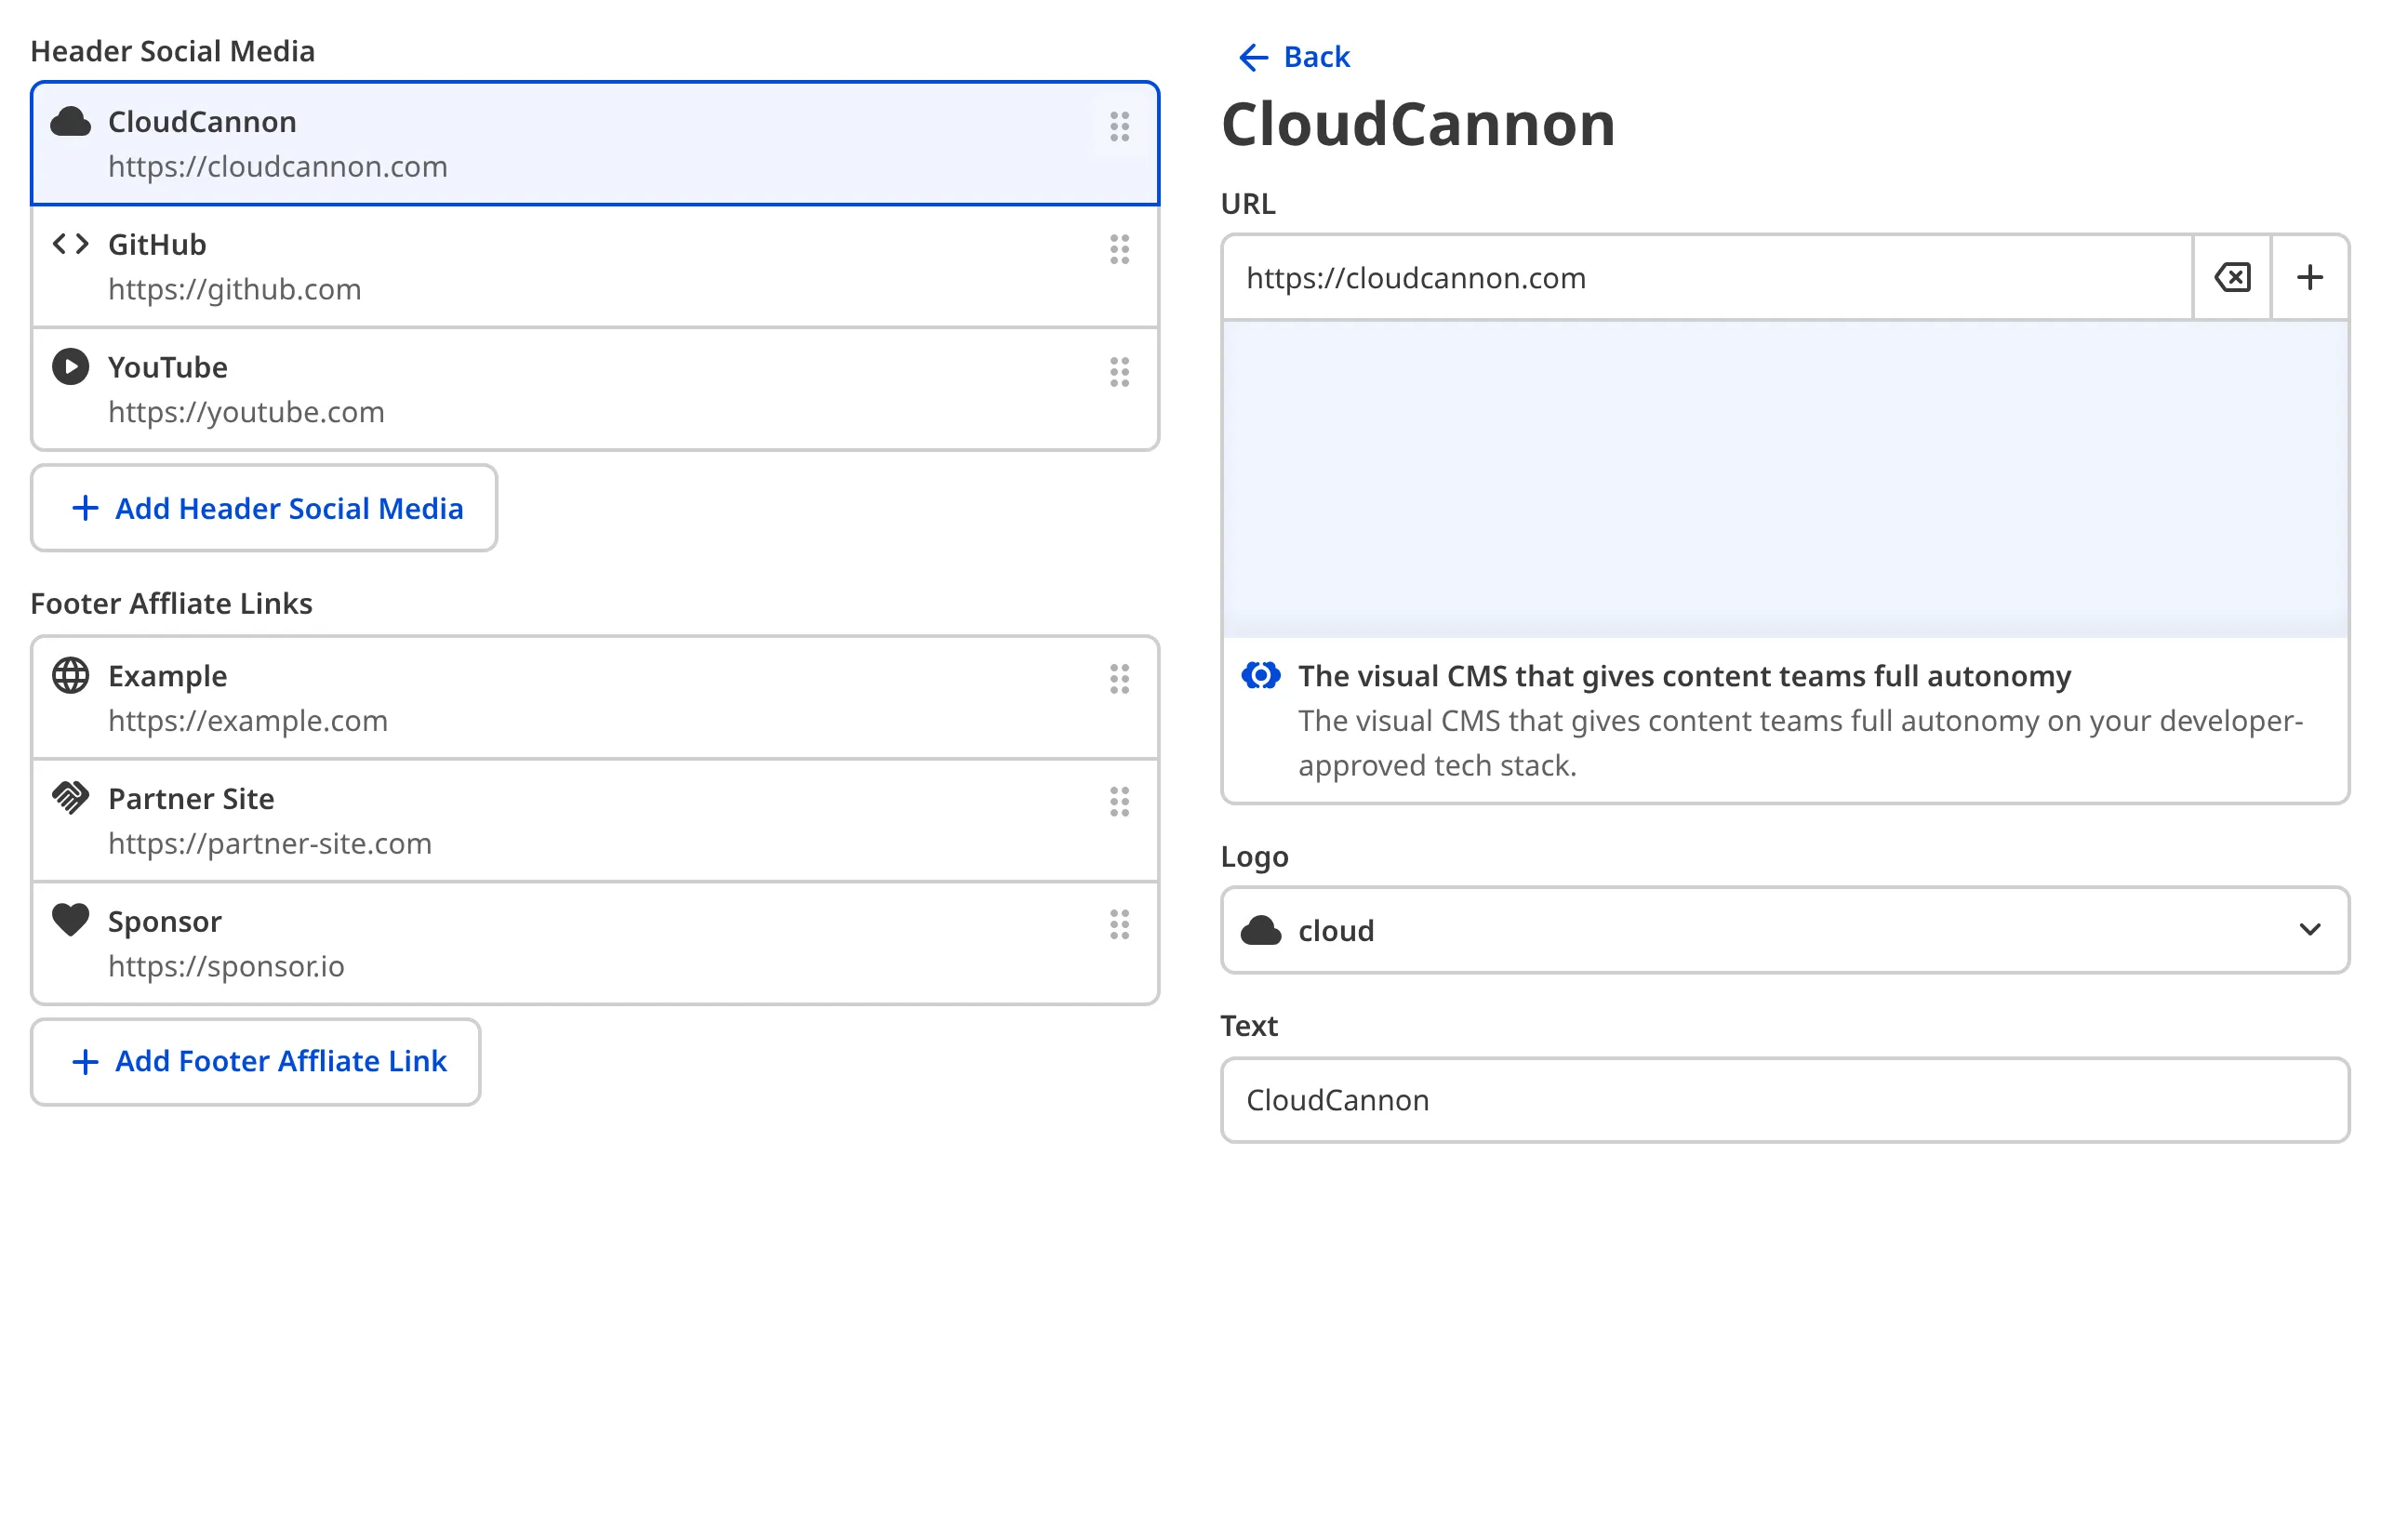Click the Logo field label
The height and width of the screenshot is (1540, 2381).
pos(1255,857)
